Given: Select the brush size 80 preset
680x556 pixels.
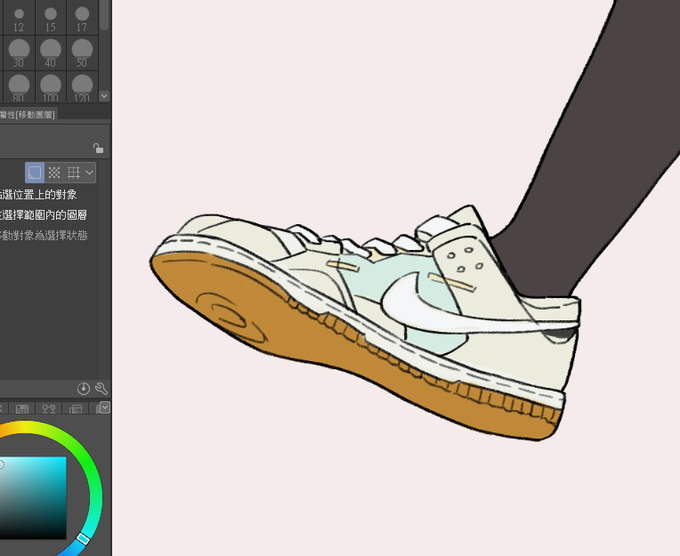Looking at the screenshot, I should 19,87.
